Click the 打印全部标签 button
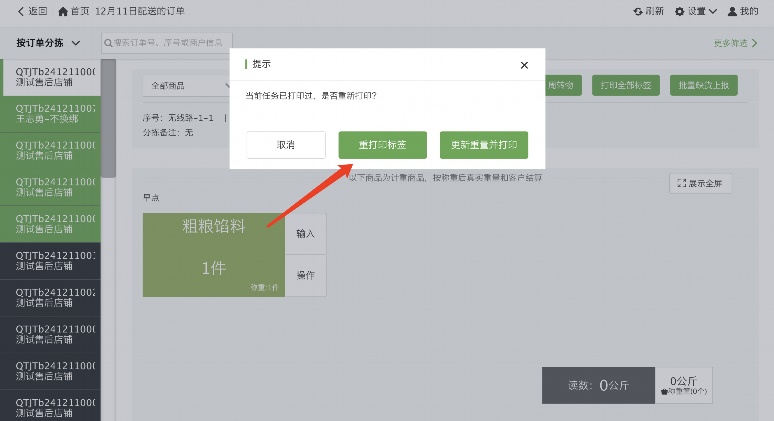Image resolution: width=774 pixels, height=421 pixels. point(625,85)
